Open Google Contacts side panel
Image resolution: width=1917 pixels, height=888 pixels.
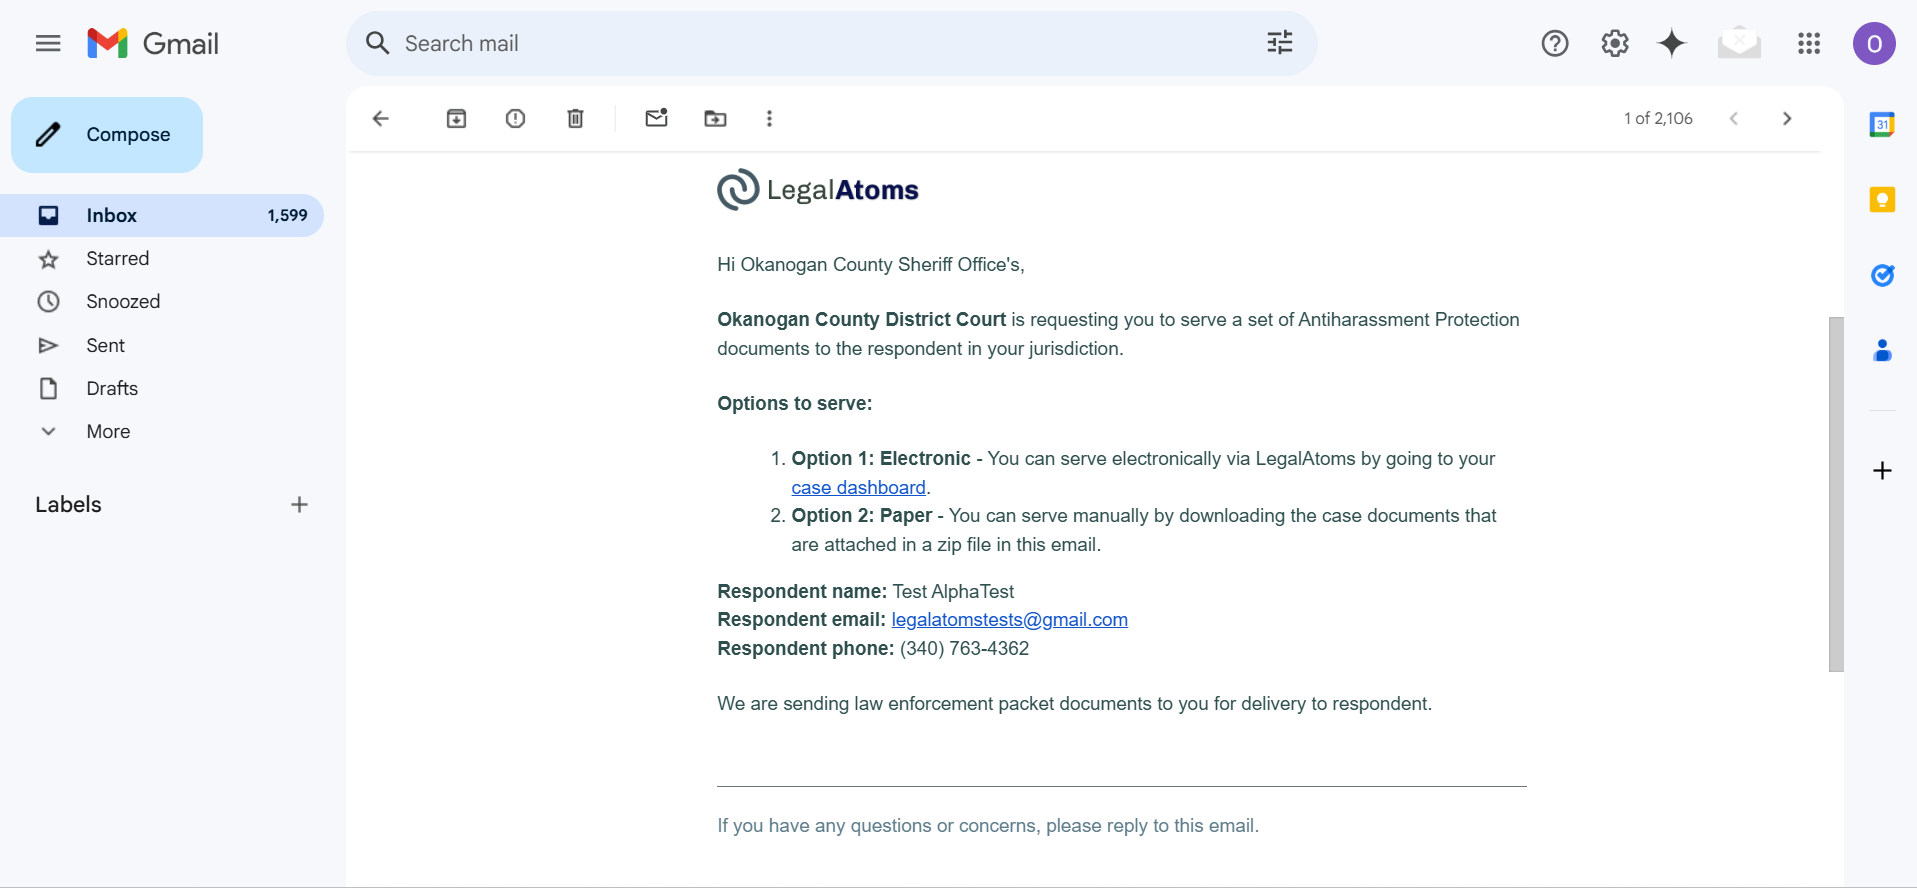(1882, 350)
